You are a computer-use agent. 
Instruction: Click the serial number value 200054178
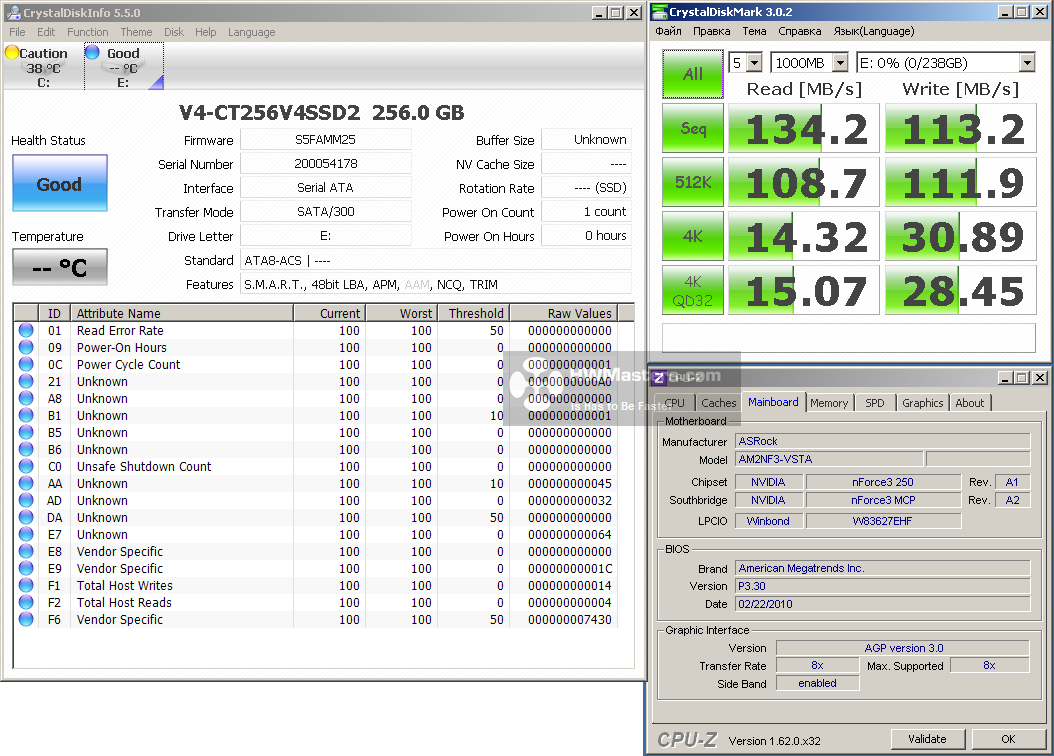(325, 163)
